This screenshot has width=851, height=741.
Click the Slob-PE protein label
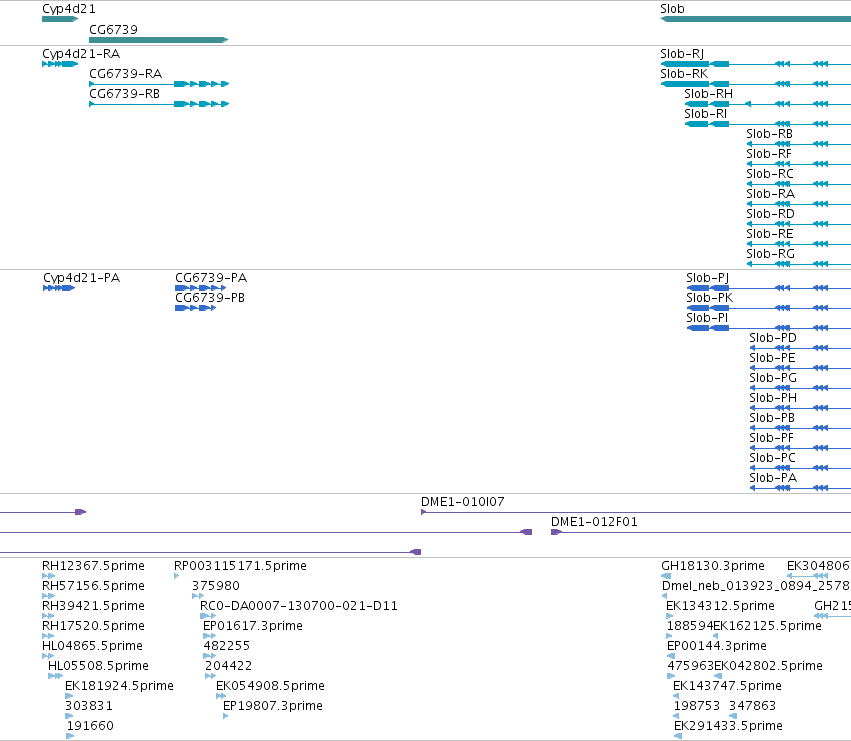click(x=772, y=358)
